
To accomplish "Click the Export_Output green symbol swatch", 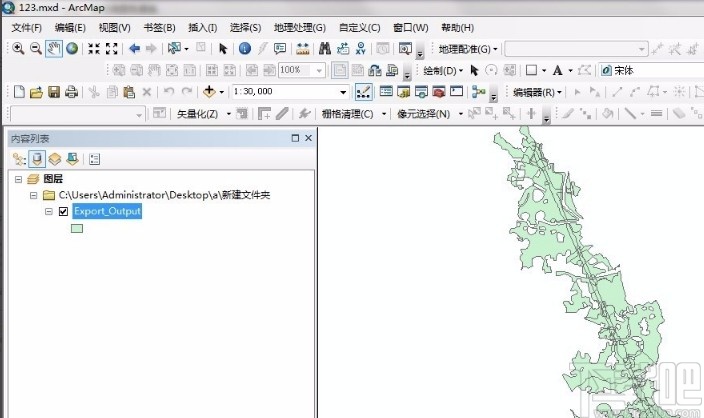I will [x=77, y=229].
